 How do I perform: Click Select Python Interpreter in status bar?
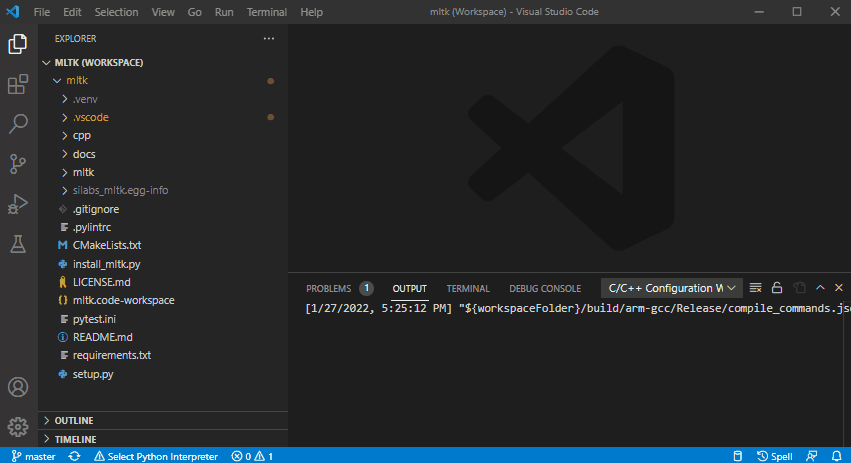(x=156, y=456)
